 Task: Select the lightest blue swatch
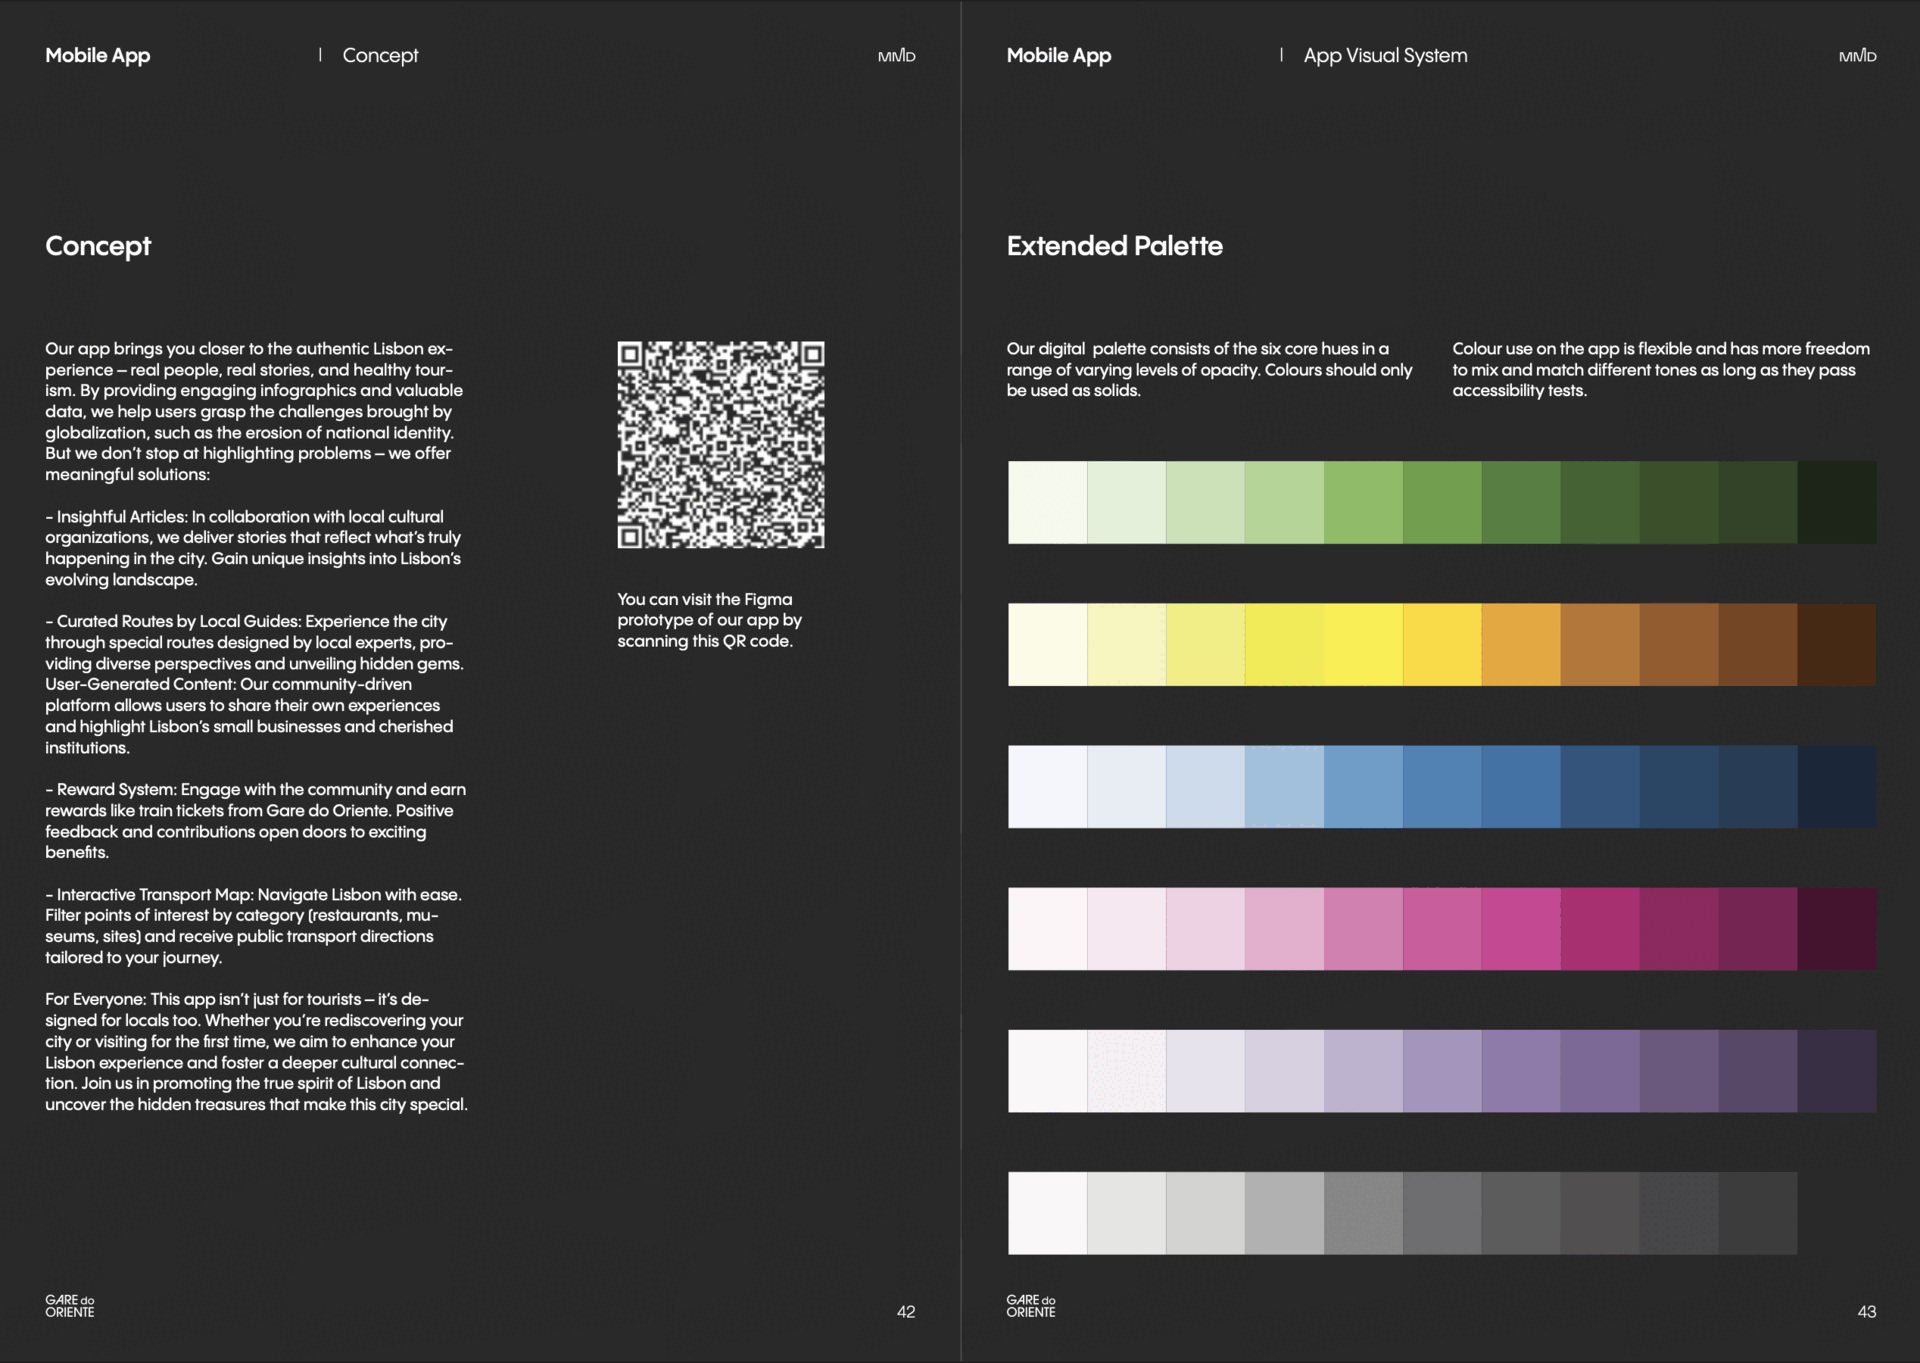tap(1047, 787)
